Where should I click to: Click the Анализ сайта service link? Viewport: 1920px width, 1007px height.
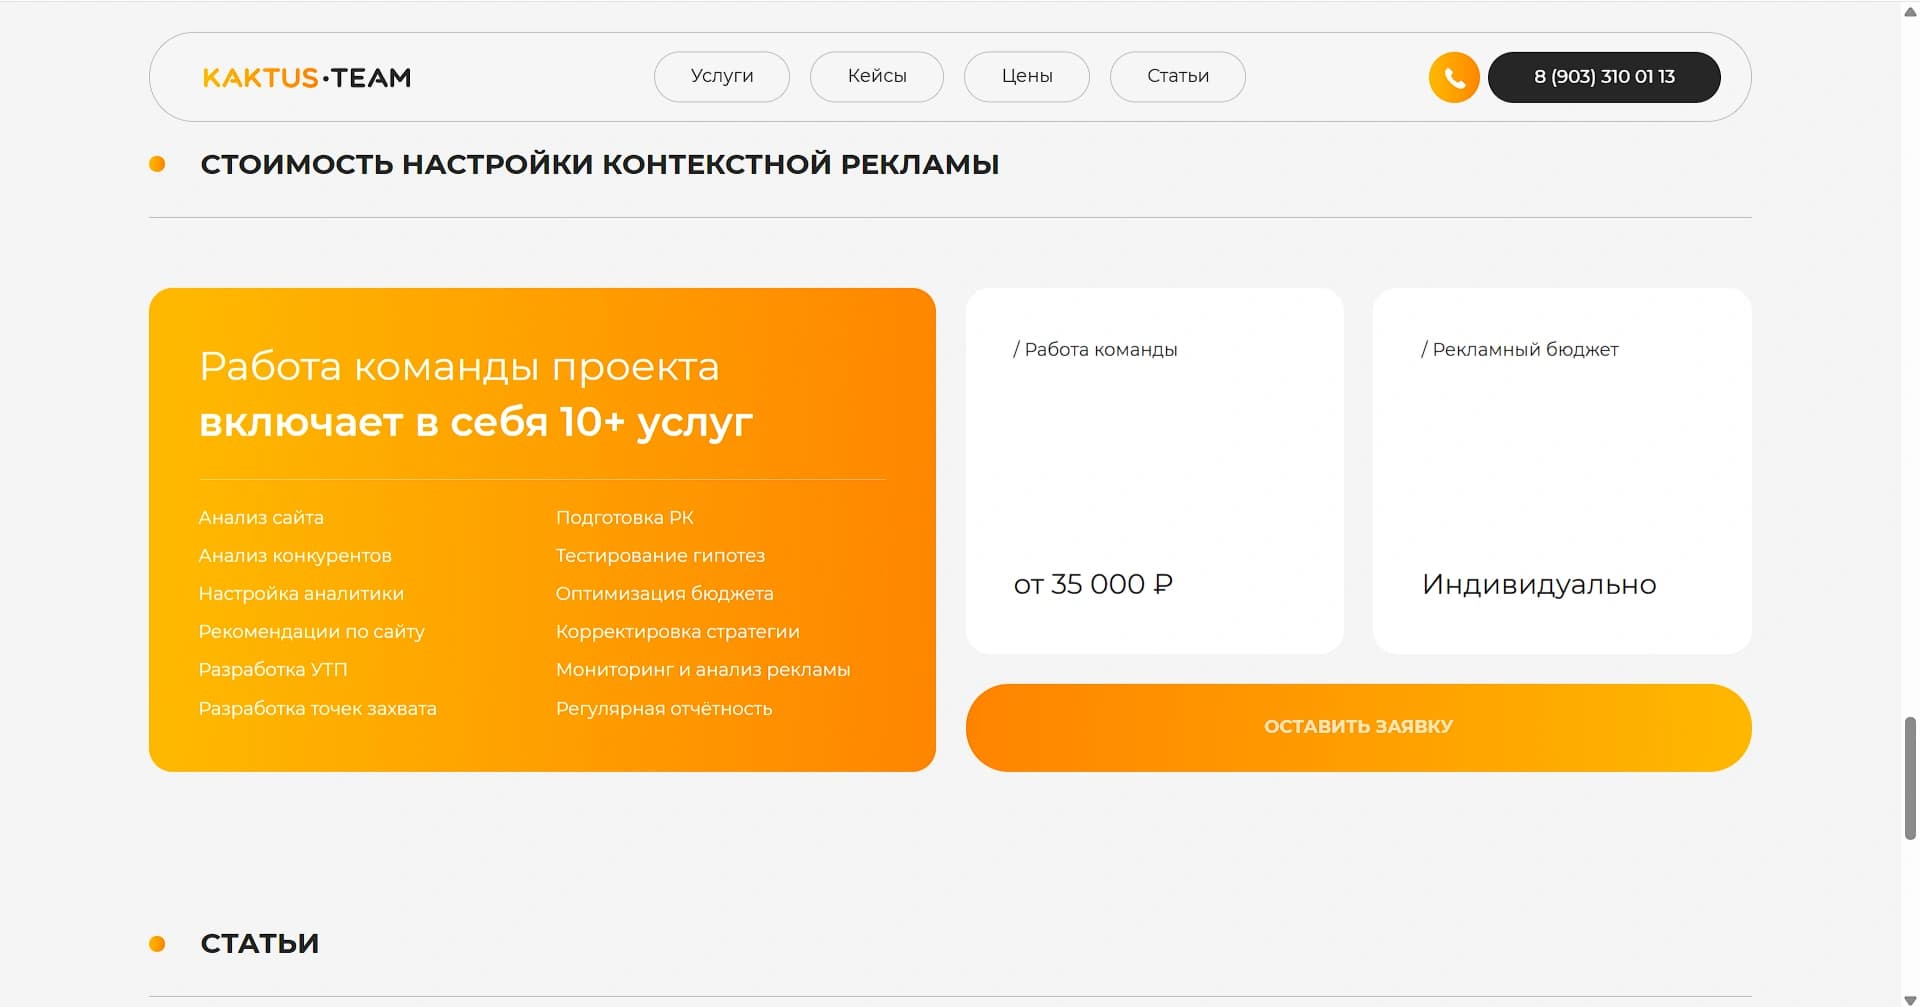coord(261,517)
